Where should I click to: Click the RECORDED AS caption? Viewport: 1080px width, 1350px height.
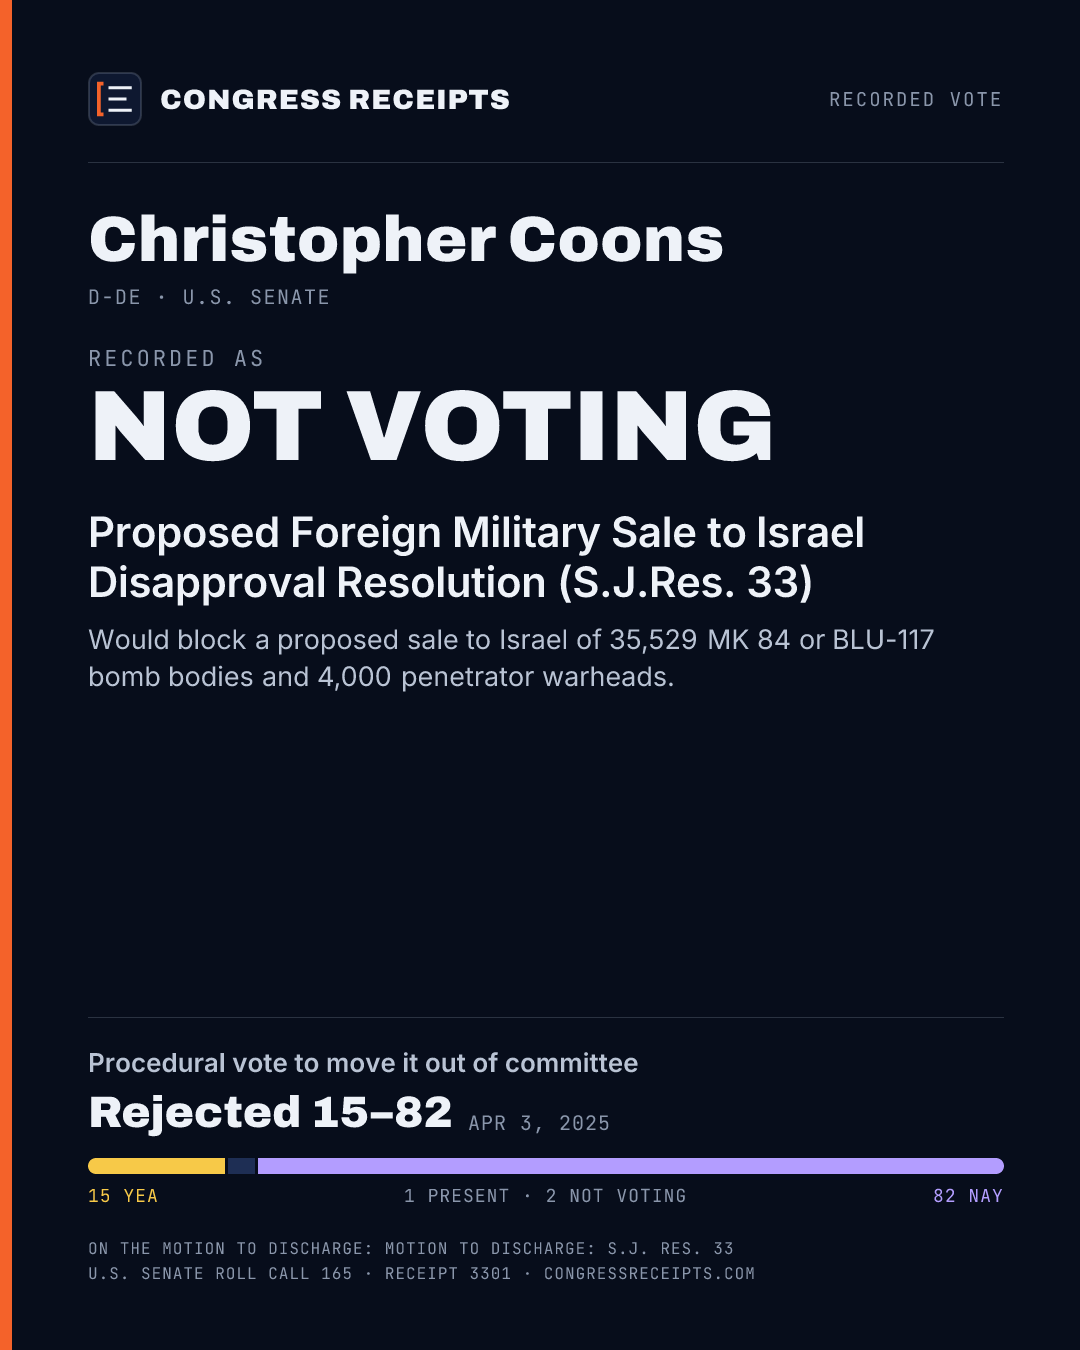(176, 358)
